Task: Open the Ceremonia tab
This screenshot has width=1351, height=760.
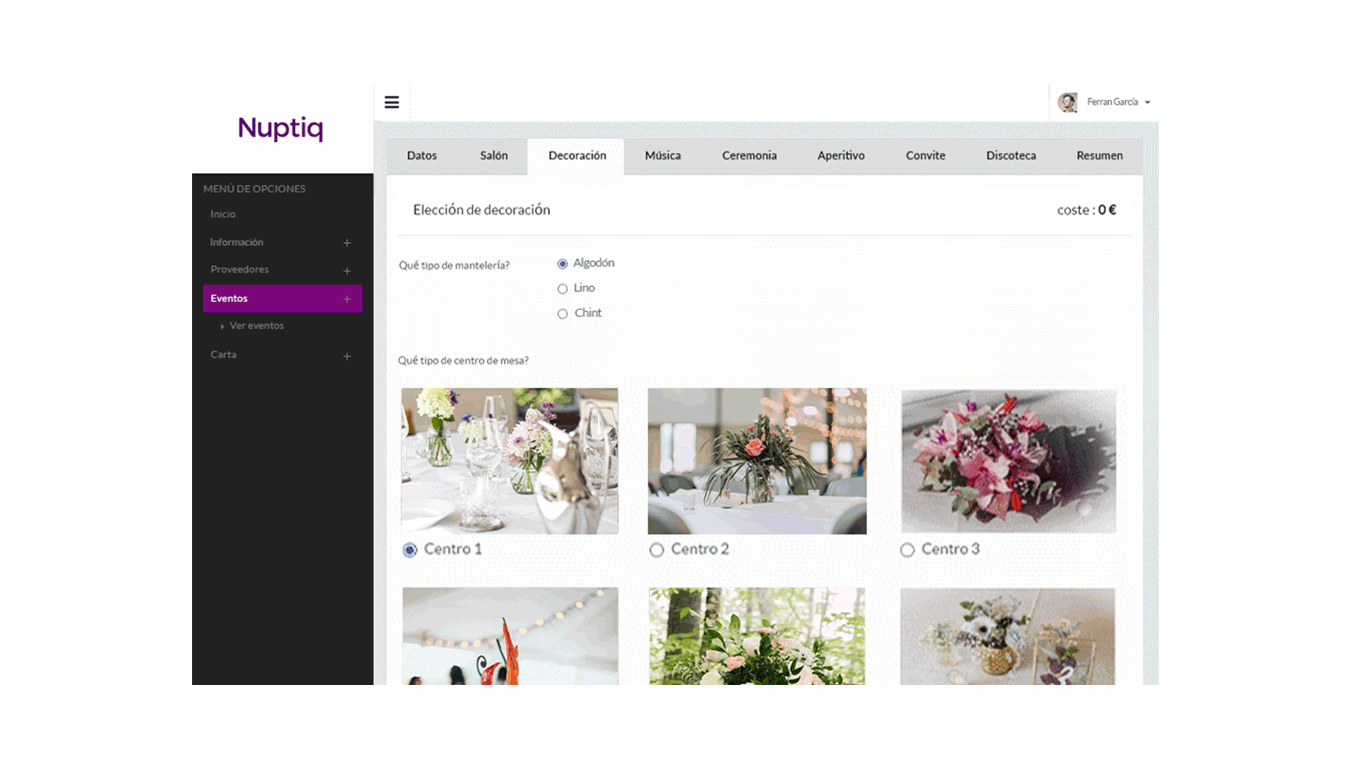Action: click(x=749, y=155)
